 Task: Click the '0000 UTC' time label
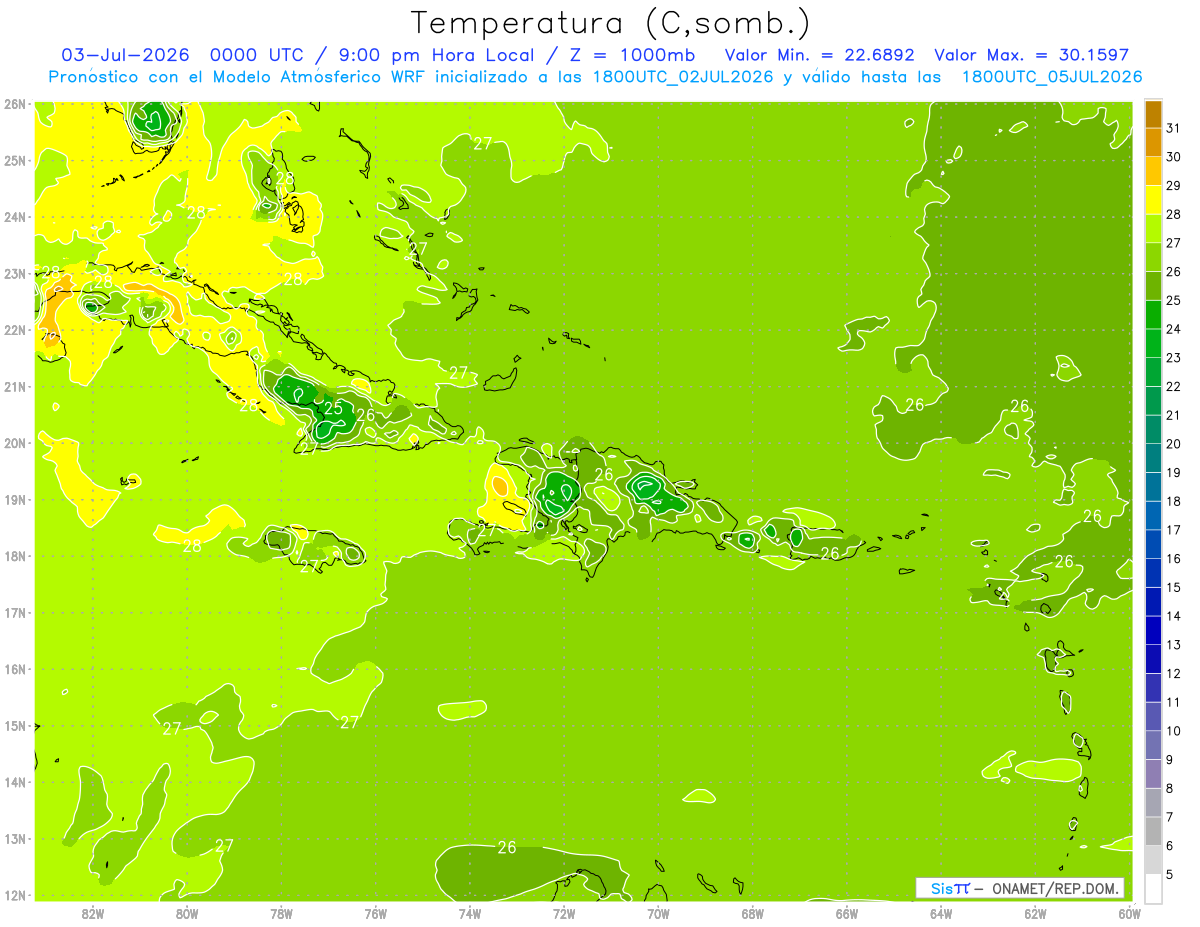pyautogui.click(x=258, y=54)
